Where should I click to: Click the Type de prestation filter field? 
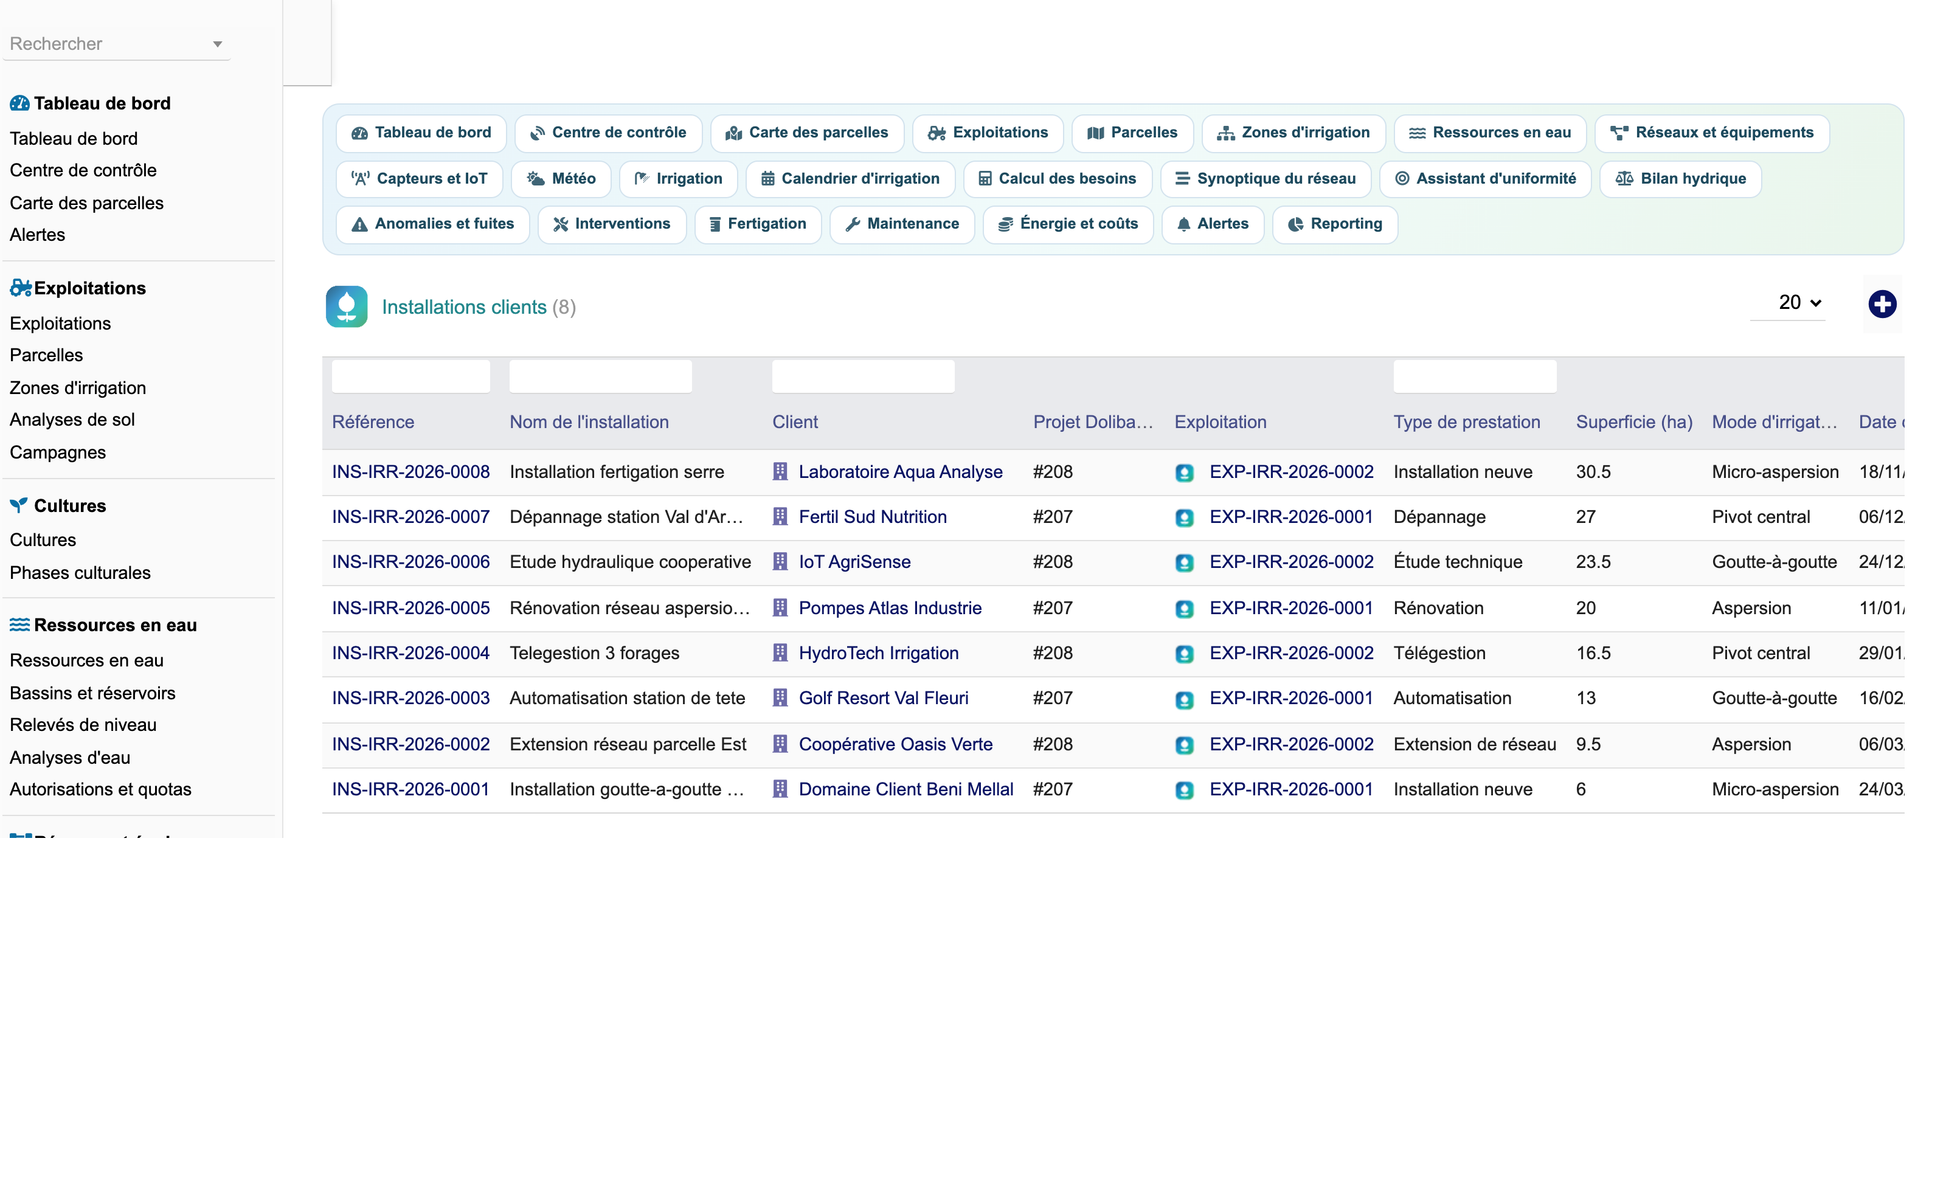point(1475,376)
